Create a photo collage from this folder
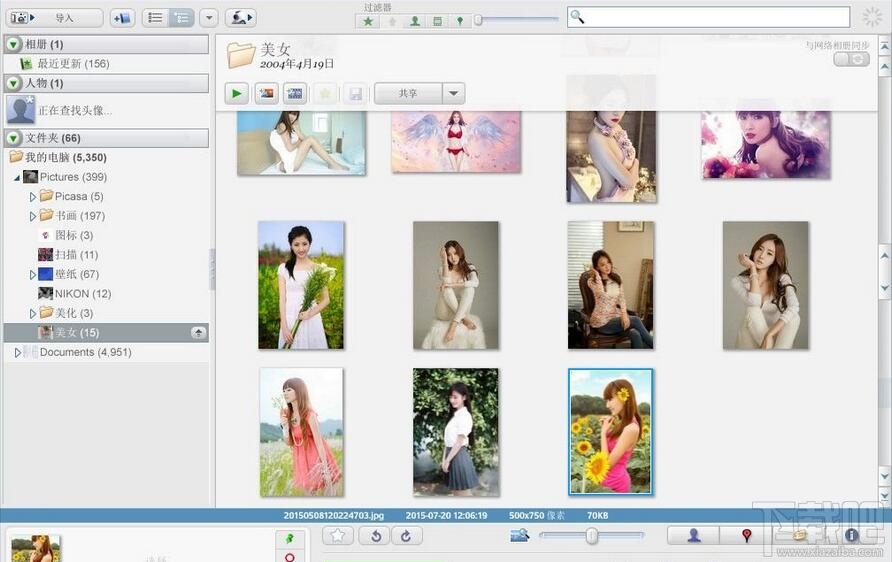This screenshot has height=562, width=892. click(x=266, y=94)
